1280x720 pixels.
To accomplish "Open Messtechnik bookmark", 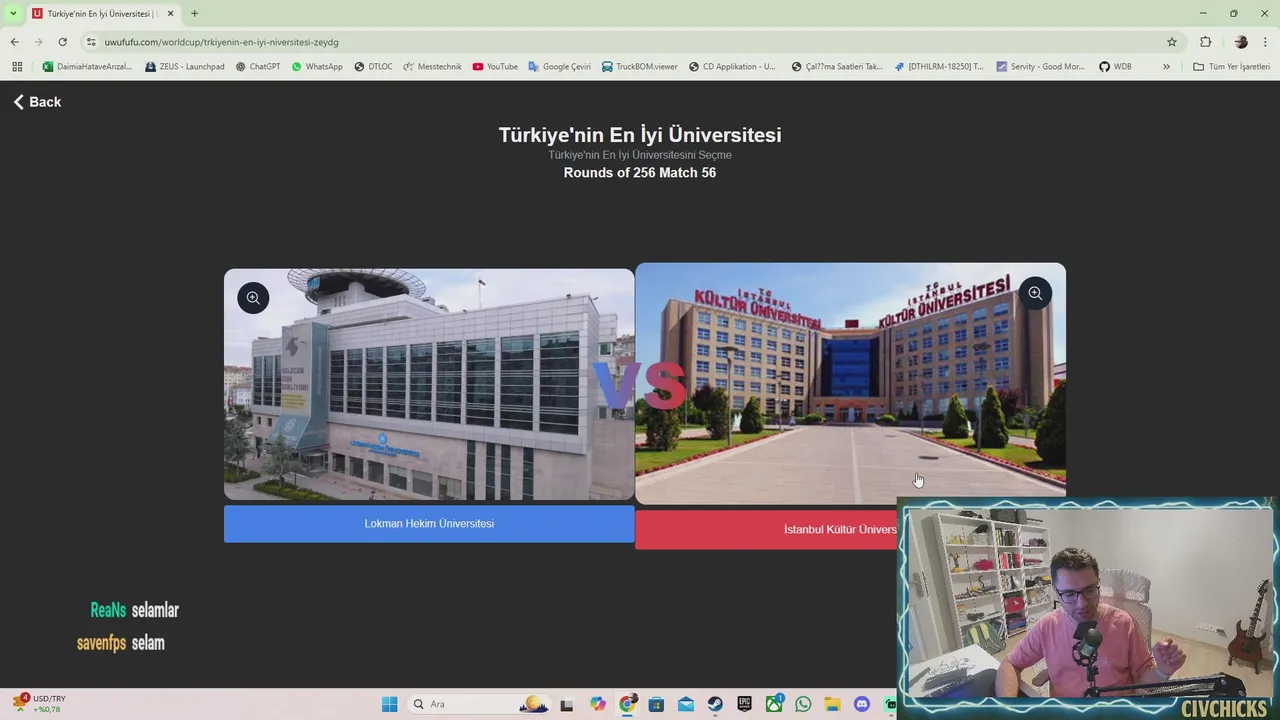I will pyautogui.click(x=432, y=67).
